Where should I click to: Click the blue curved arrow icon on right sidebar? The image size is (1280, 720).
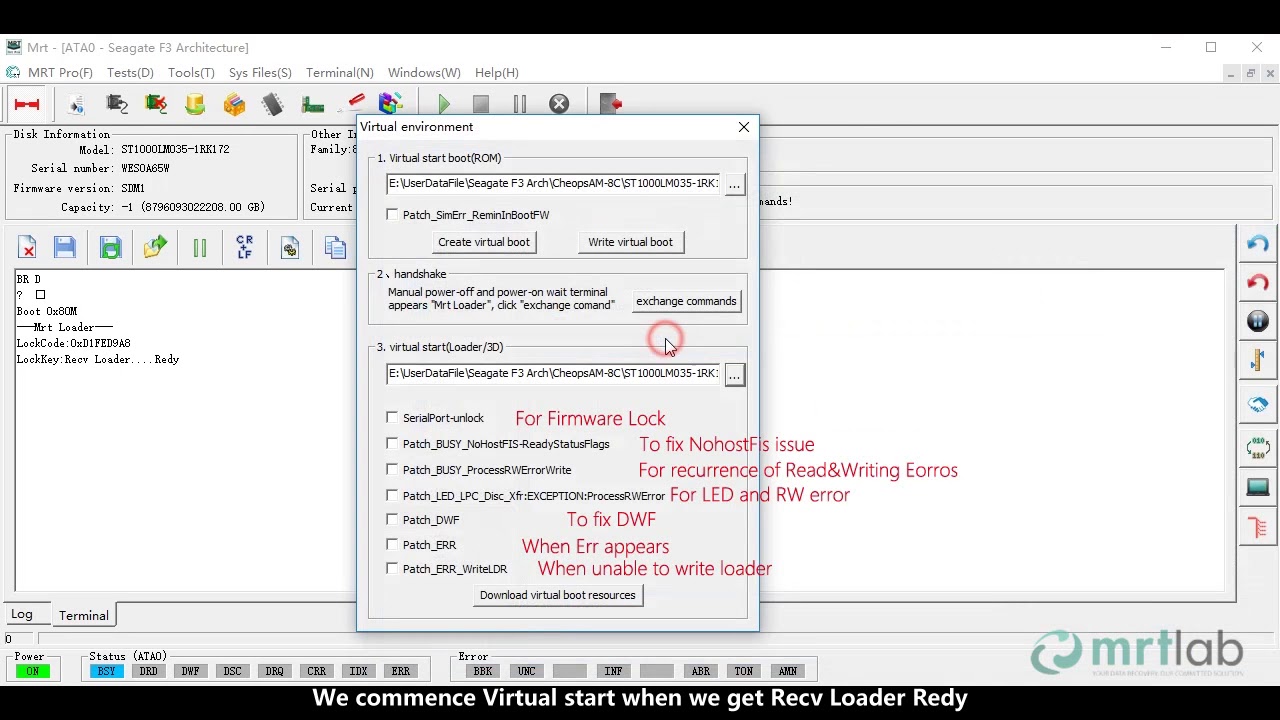[x=1258, y=244]
